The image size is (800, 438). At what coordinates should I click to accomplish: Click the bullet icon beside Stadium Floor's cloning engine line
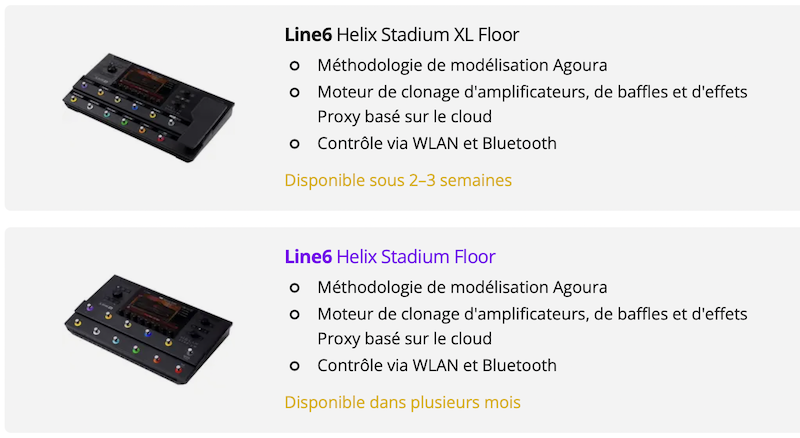[x=294, y=314]
